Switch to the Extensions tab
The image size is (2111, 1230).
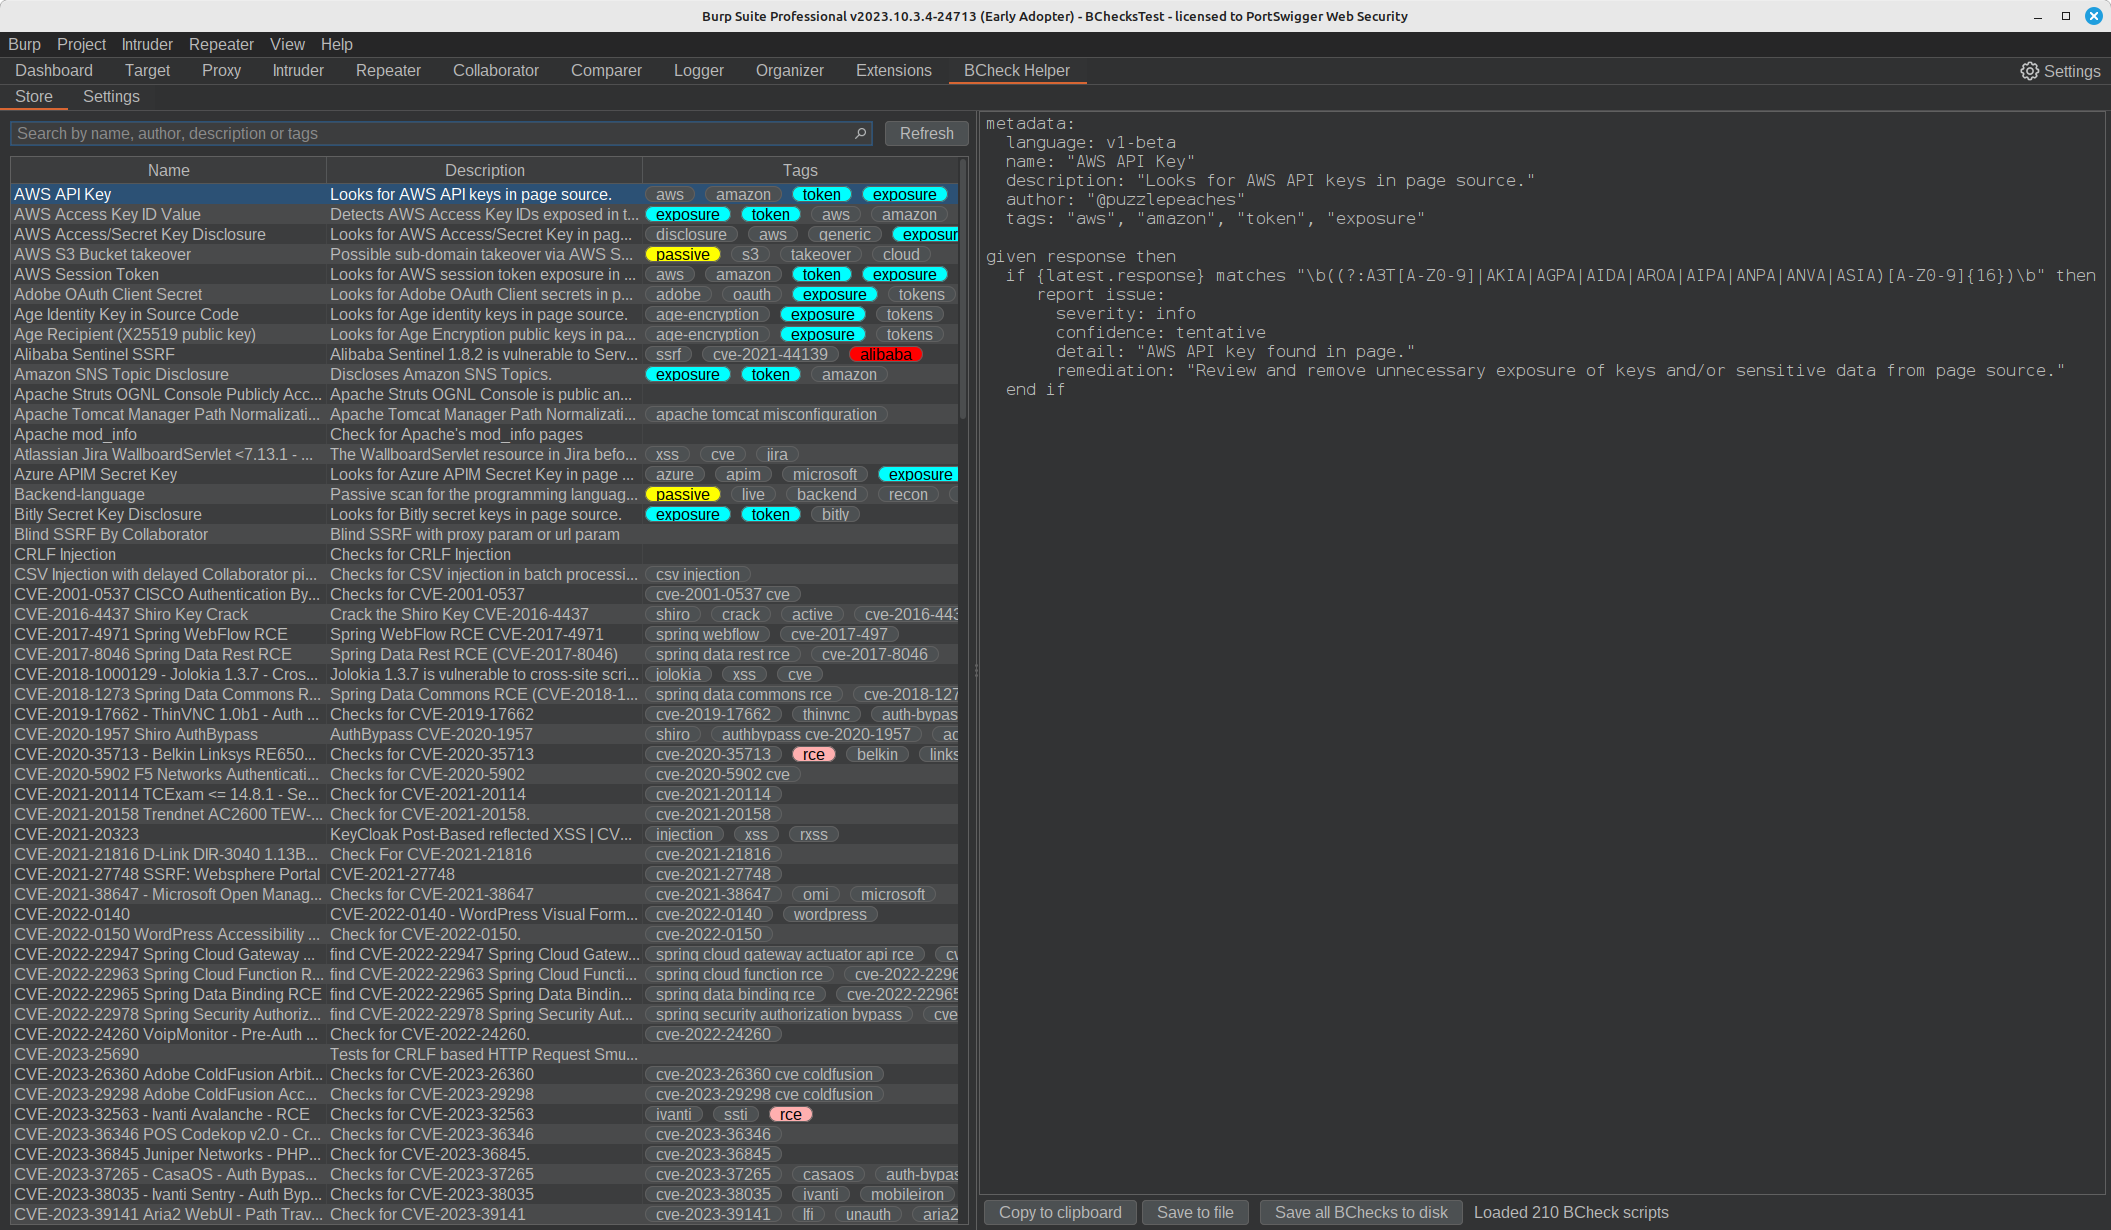[894, 70]
